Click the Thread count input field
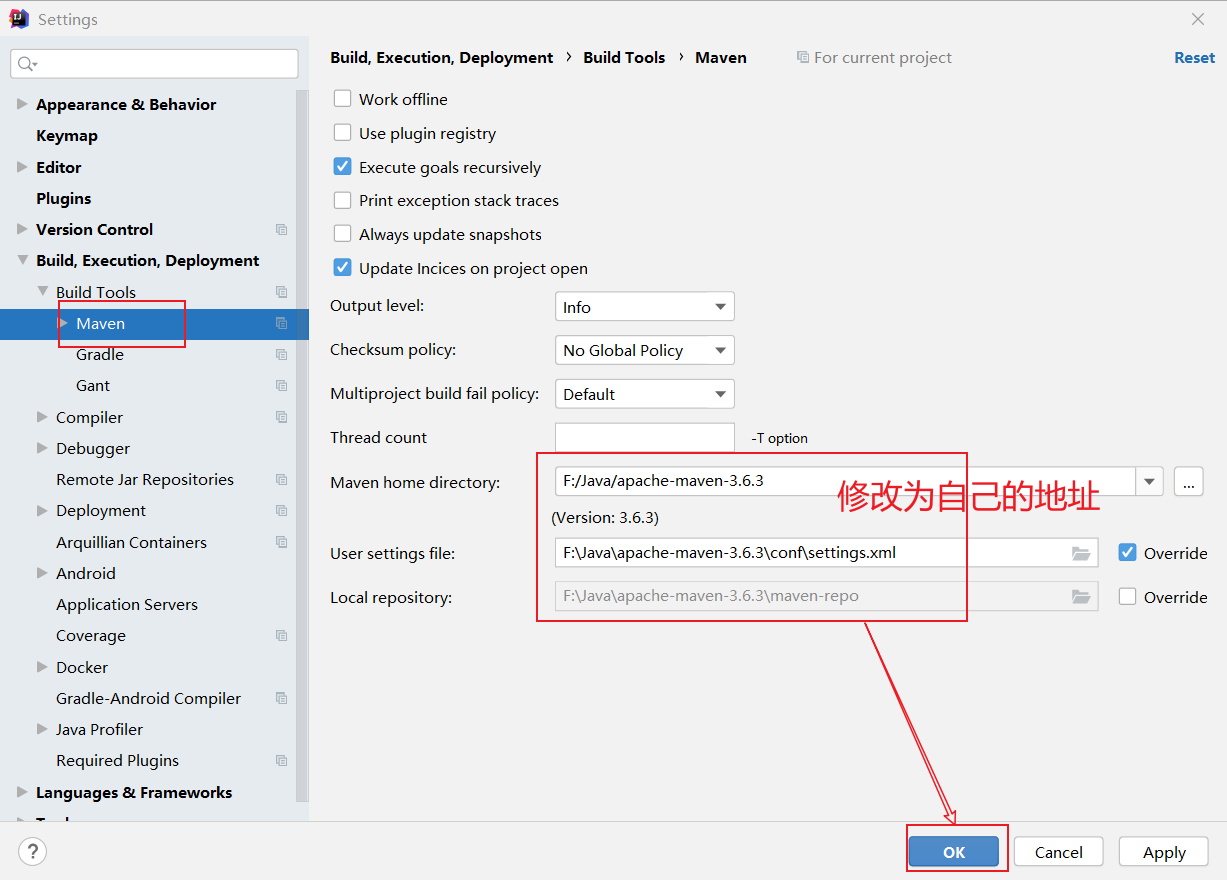The height and width of the screenshot is (880, 1227). point(644,438)
